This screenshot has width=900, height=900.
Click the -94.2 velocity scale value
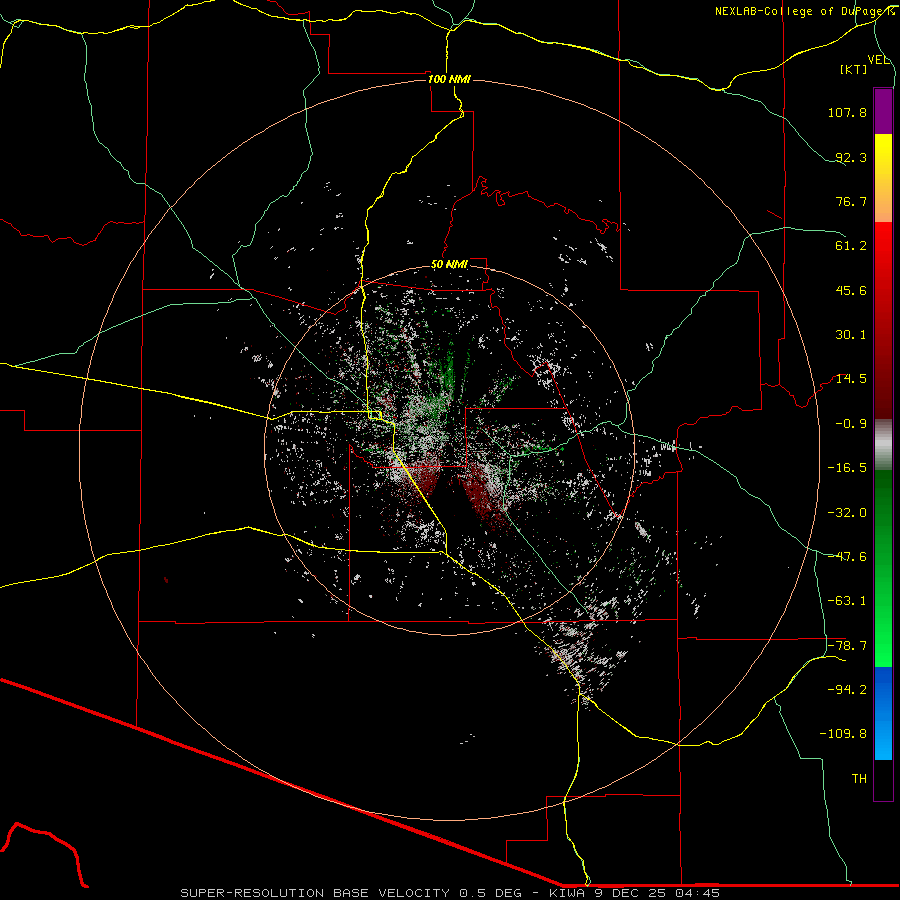[x=847, y=690]
